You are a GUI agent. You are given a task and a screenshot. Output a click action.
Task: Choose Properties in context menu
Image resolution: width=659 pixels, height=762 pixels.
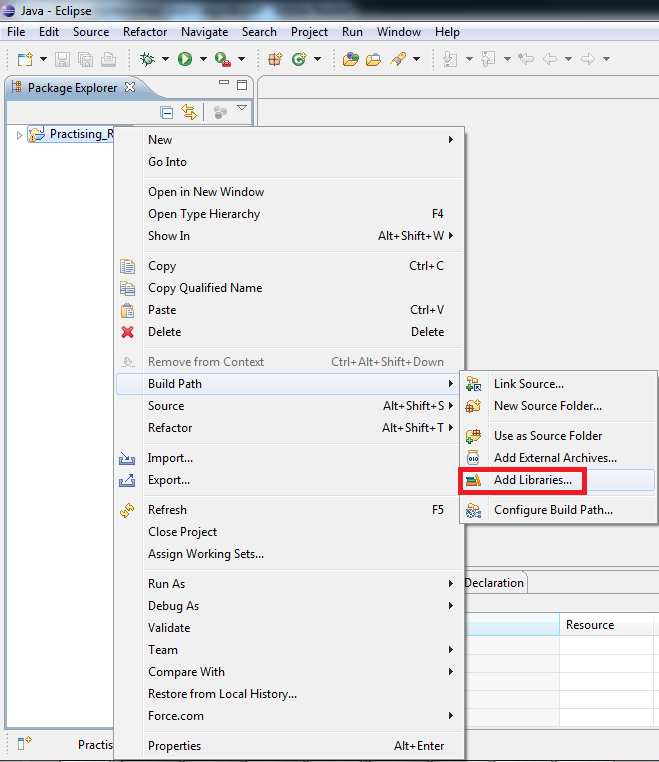click(288, 746)
